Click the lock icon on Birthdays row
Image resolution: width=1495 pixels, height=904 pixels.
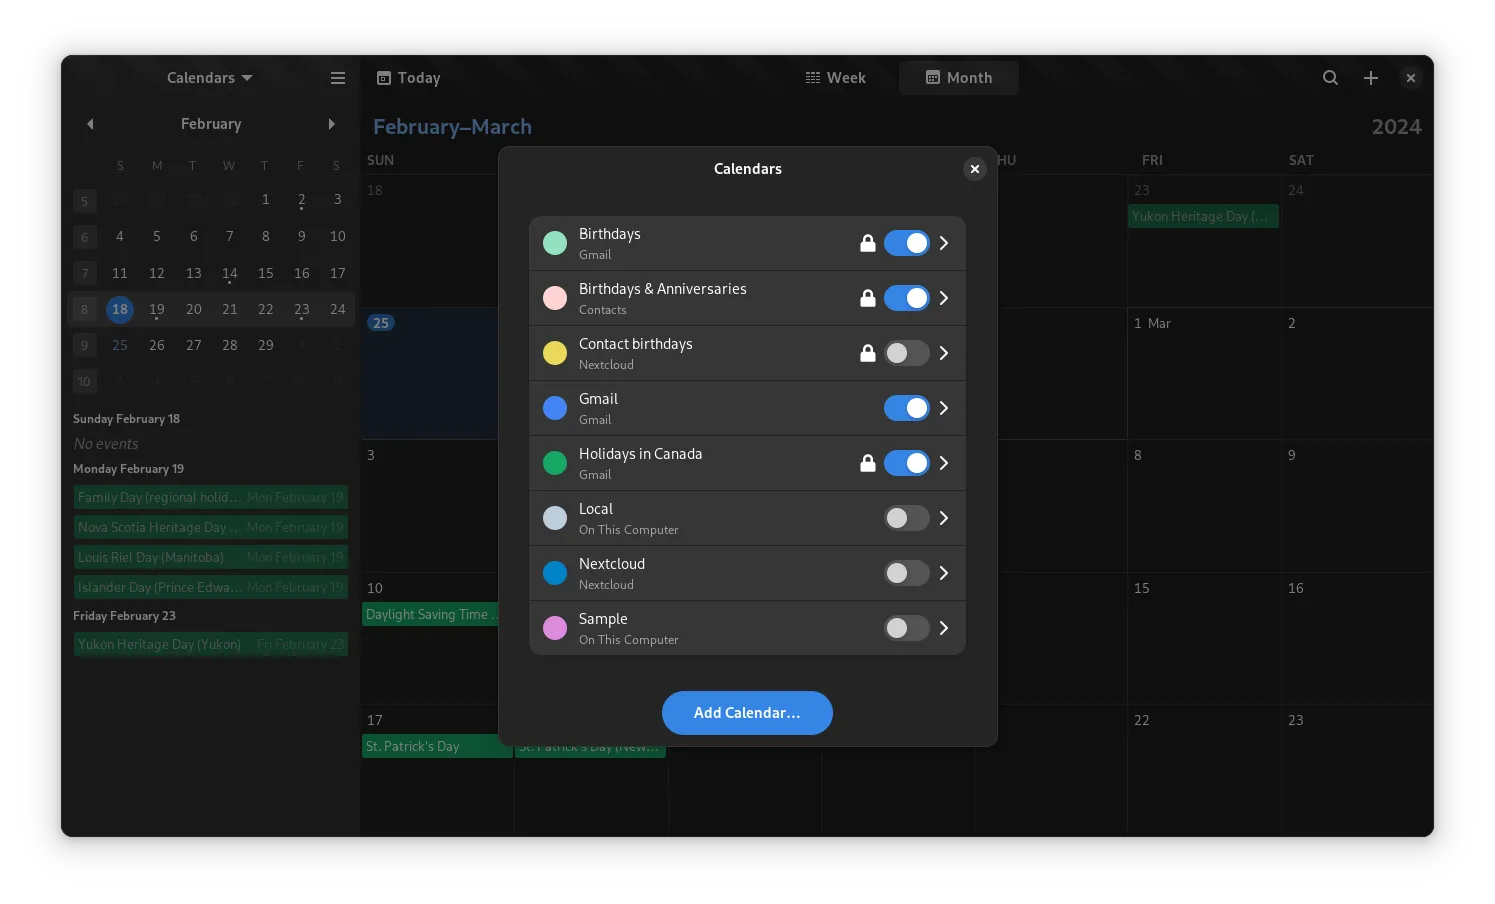click(x=868, y=243)
